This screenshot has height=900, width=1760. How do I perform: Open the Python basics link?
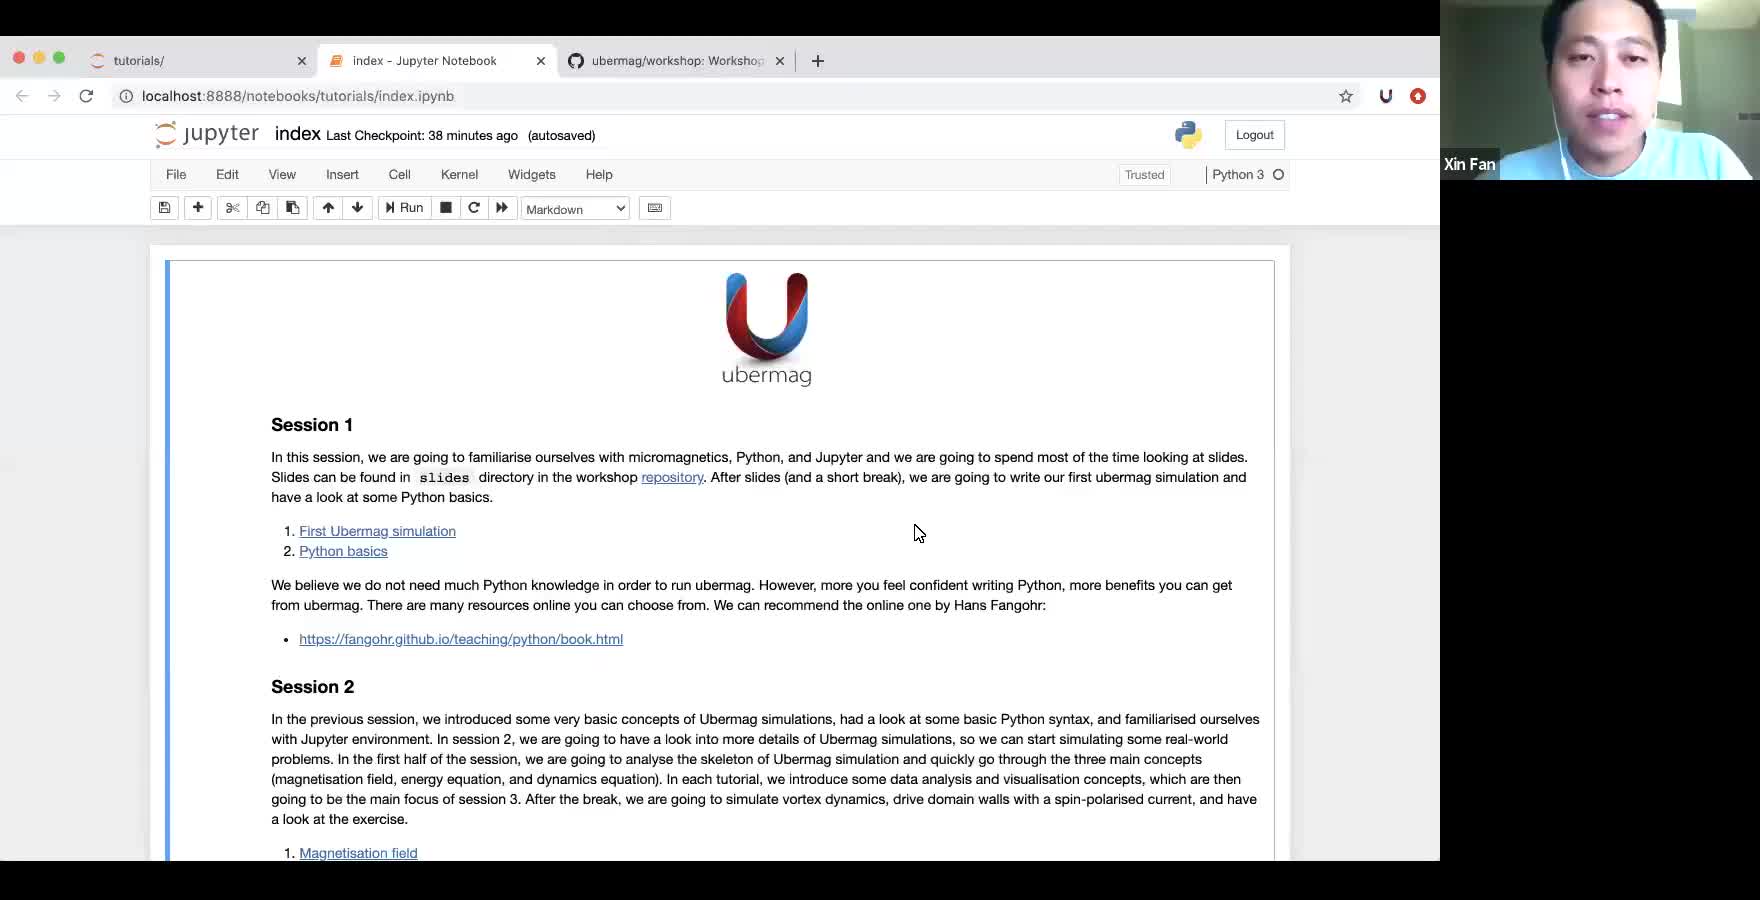pyautogui.click(x=343, y=551)
